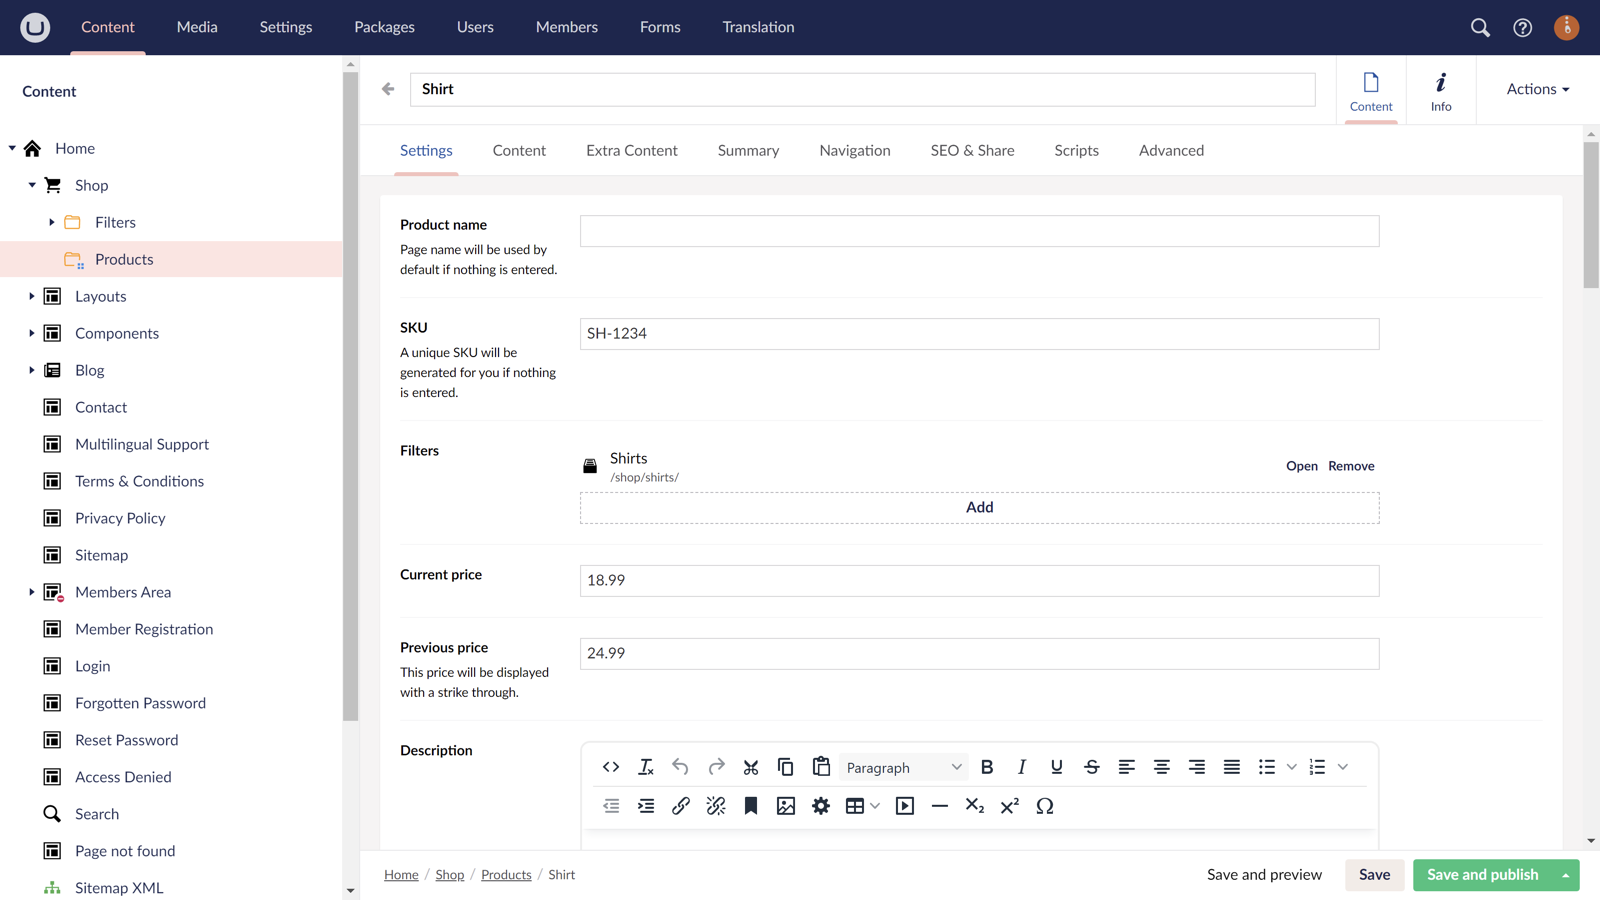Click the source code editor icon
The height and width of the screenshot is (900, 1600).
611,767
